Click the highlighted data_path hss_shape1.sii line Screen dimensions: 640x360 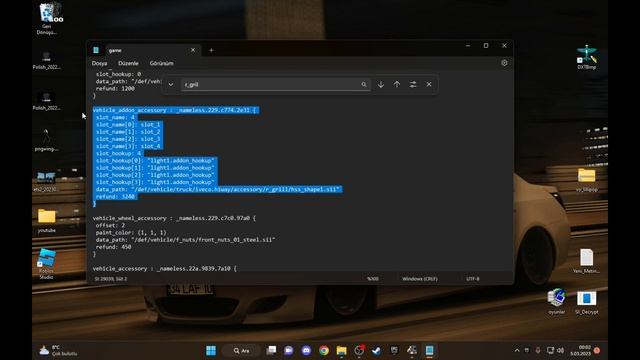click(x=218, y=189)
